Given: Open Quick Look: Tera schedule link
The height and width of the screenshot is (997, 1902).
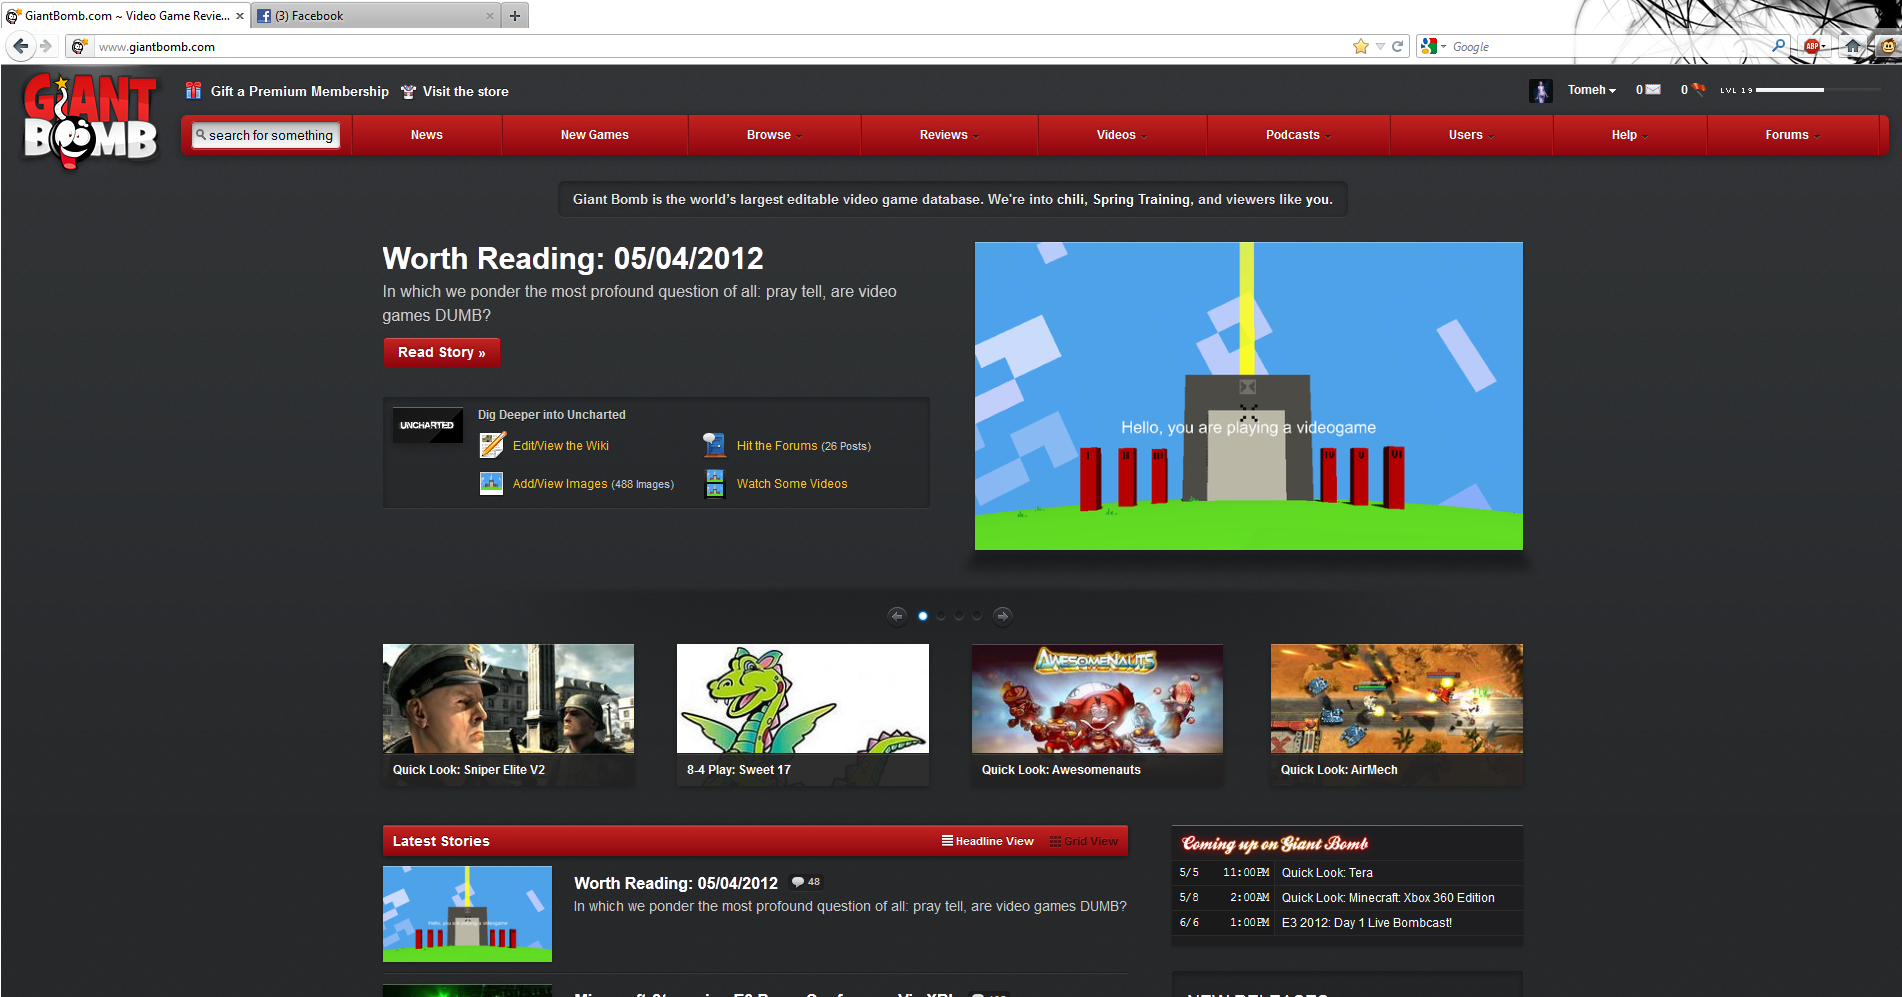Looking at the screenshot, I should [1327, 873].
